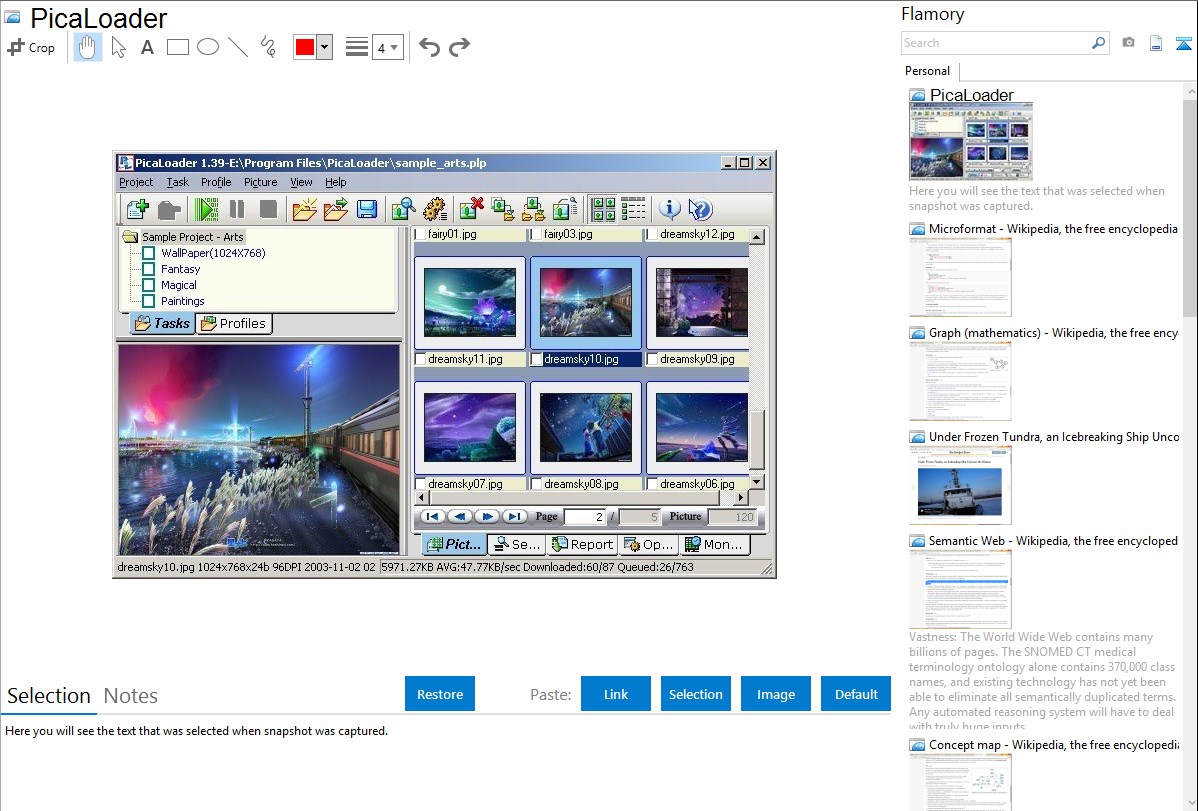Switch to the Notes tab
This screenshot has width=1198, height=811.
pyautogui.click(x=131, y=696)
